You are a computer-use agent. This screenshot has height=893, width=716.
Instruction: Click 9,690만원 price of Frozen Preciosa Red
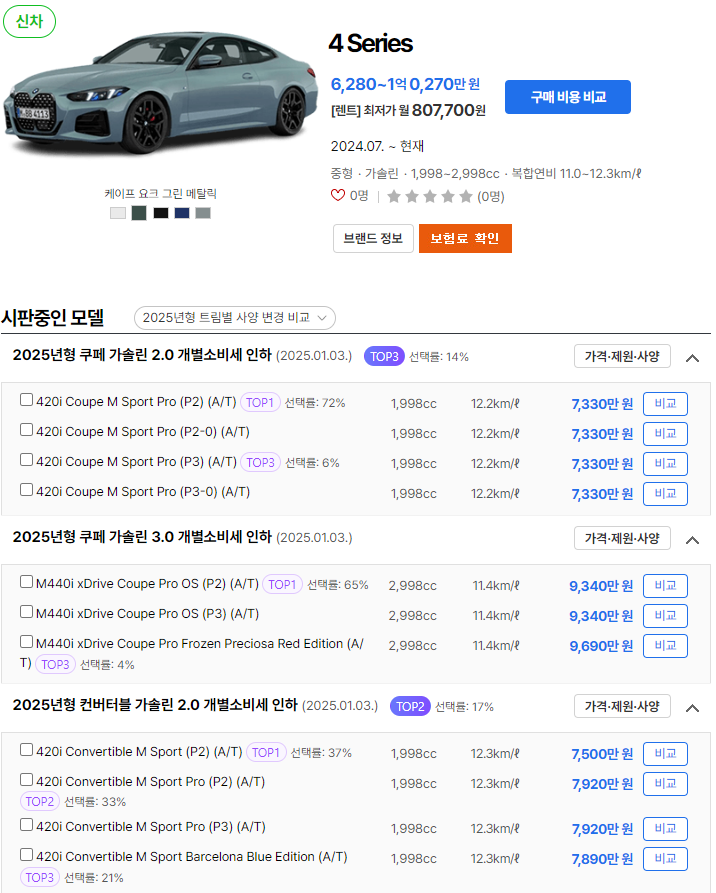(601, 646)
